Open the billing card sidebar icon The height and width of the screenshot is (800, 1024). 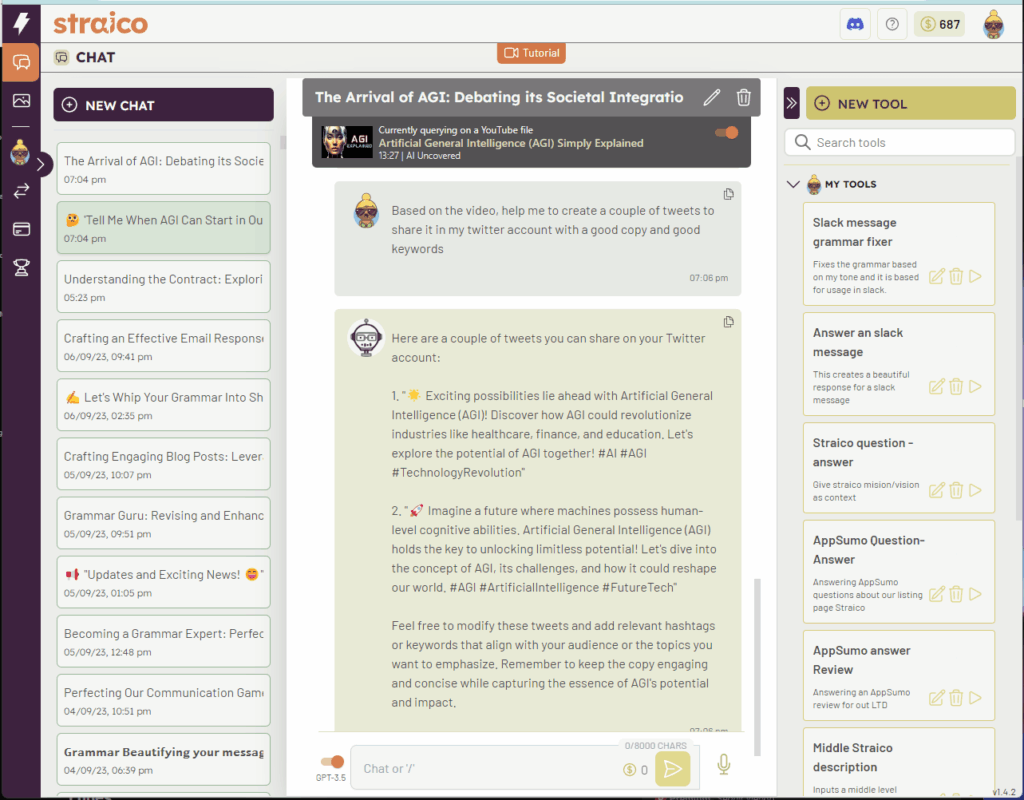coord(22,229)
